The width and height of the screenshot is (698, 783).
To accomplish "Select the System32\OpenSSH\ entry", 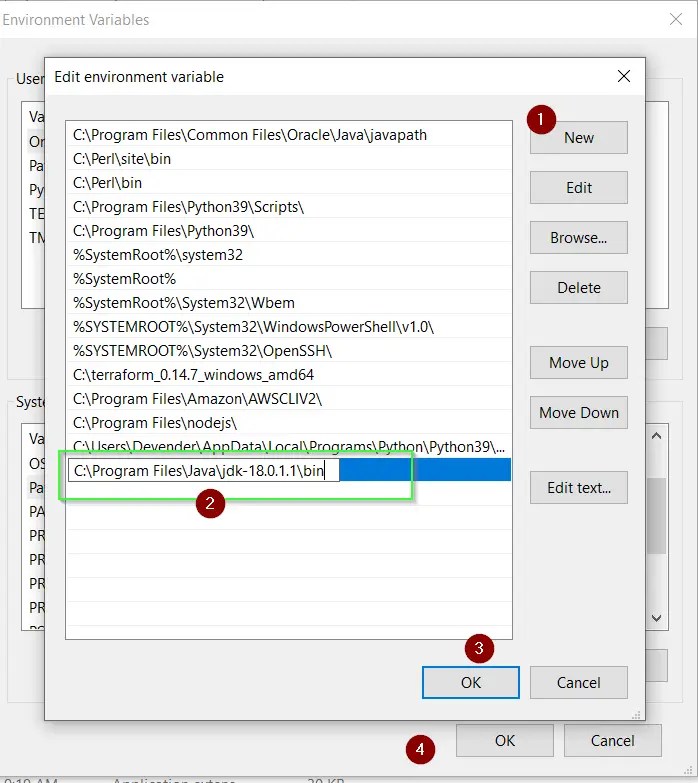I will point(289,351).
